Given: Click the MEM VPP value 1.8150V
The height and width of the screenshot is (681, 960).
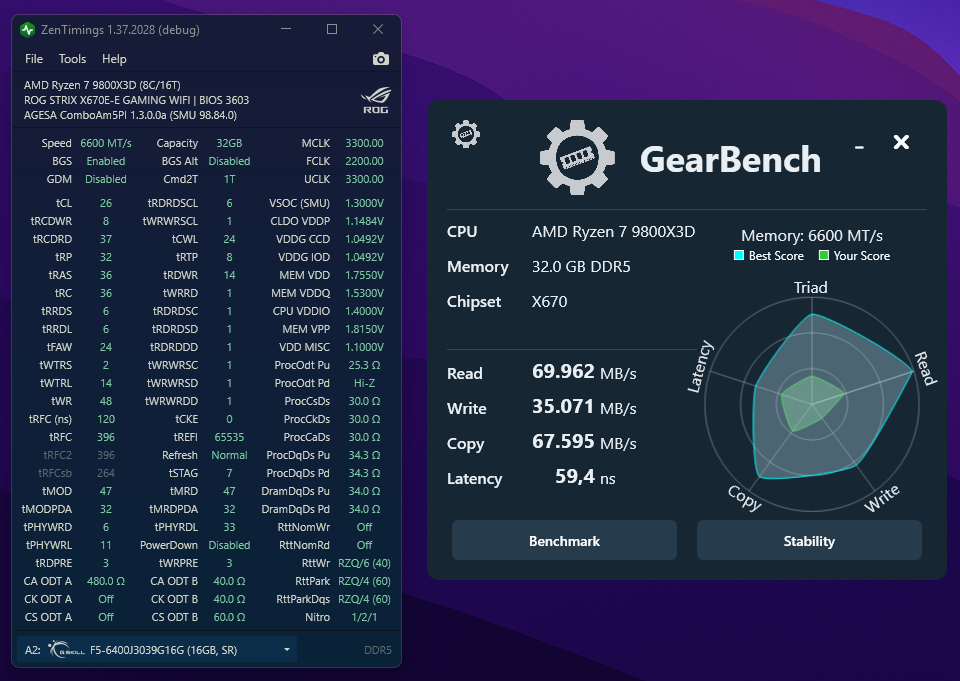Looking at the screenshot, I should pyautogui.click(x=364, y=329).
